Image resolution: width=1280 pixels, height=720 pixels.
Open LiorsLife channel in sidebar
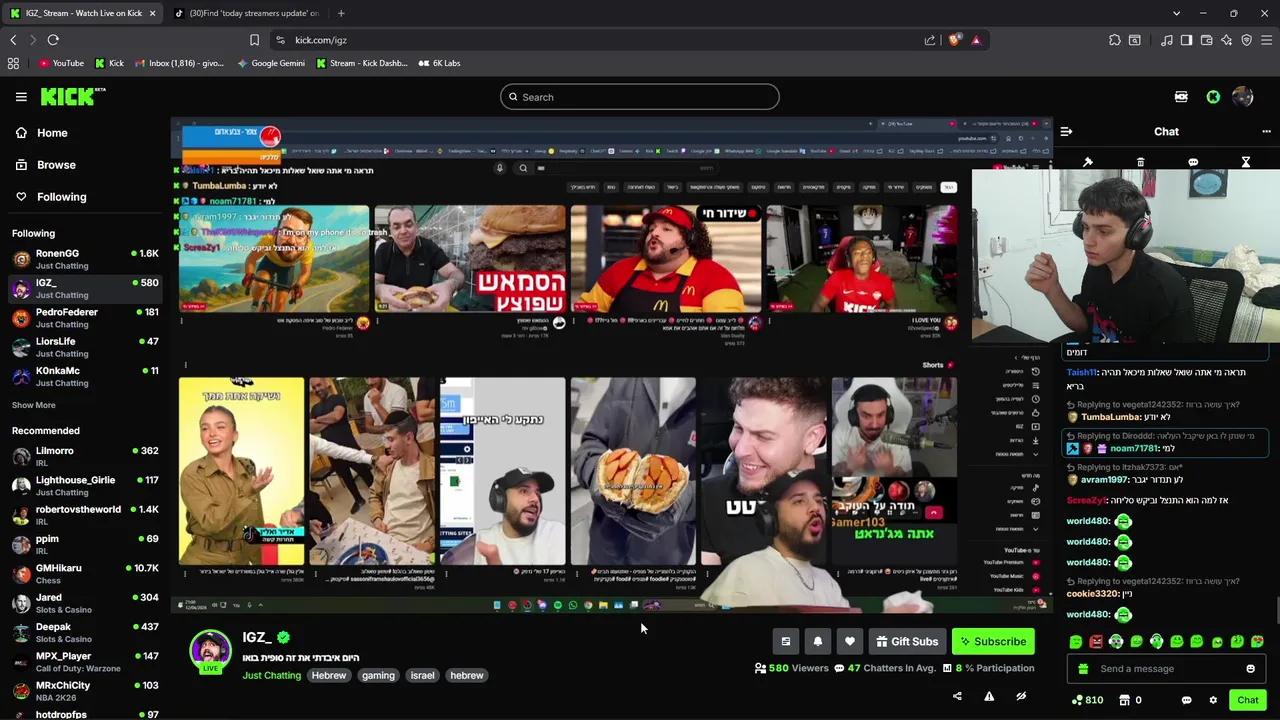coord(85,347)
